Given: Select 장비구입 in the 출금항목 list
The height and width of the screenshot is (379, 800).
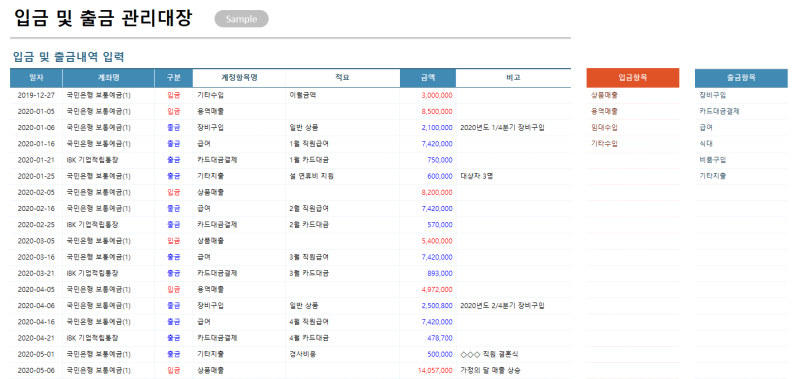Looking at the screenshot, I should 713,95.
